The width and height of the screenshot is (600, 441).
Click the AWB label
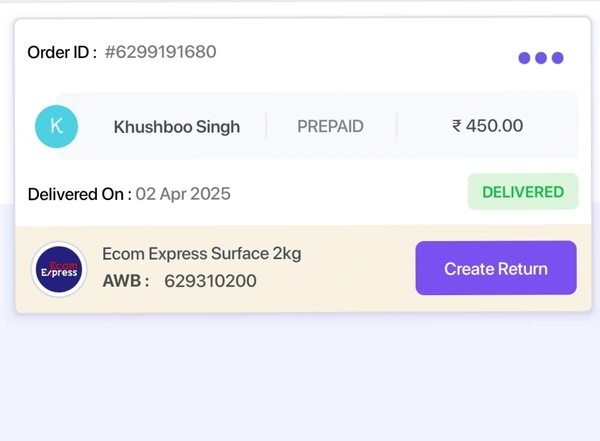[125, 281]
